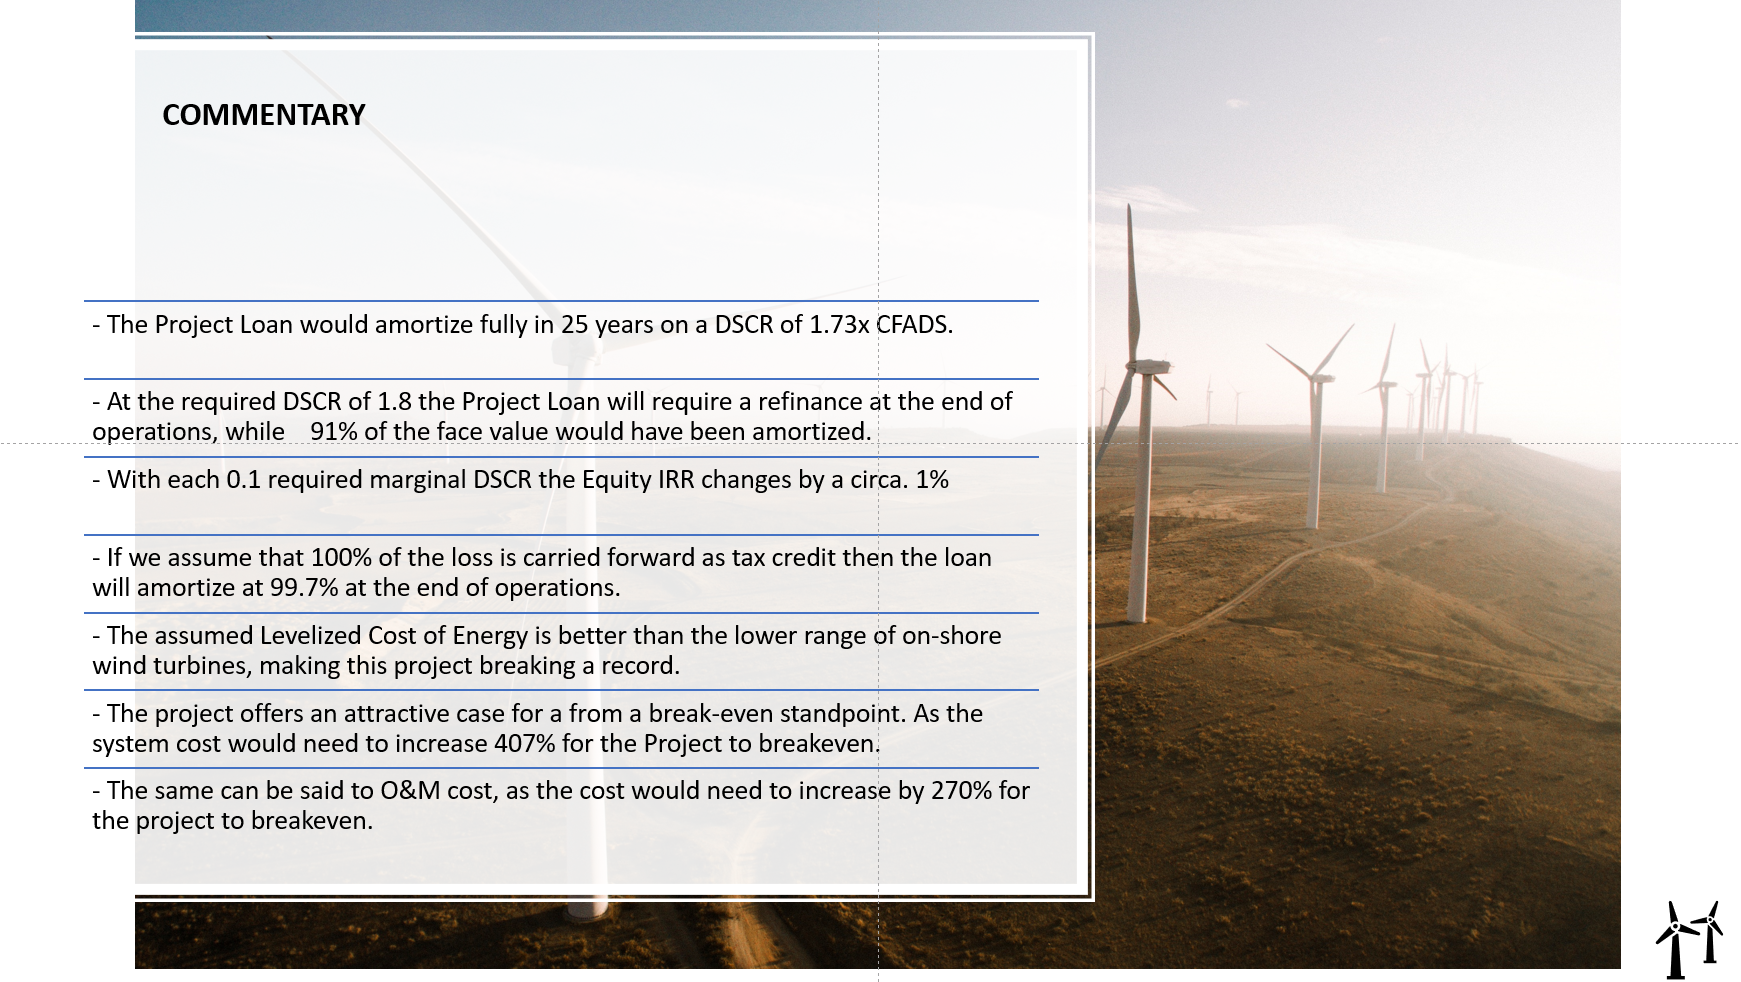Click the text about system cost increasing 407%
This screenshot has height=982, width=1741.
click(538, 728)
